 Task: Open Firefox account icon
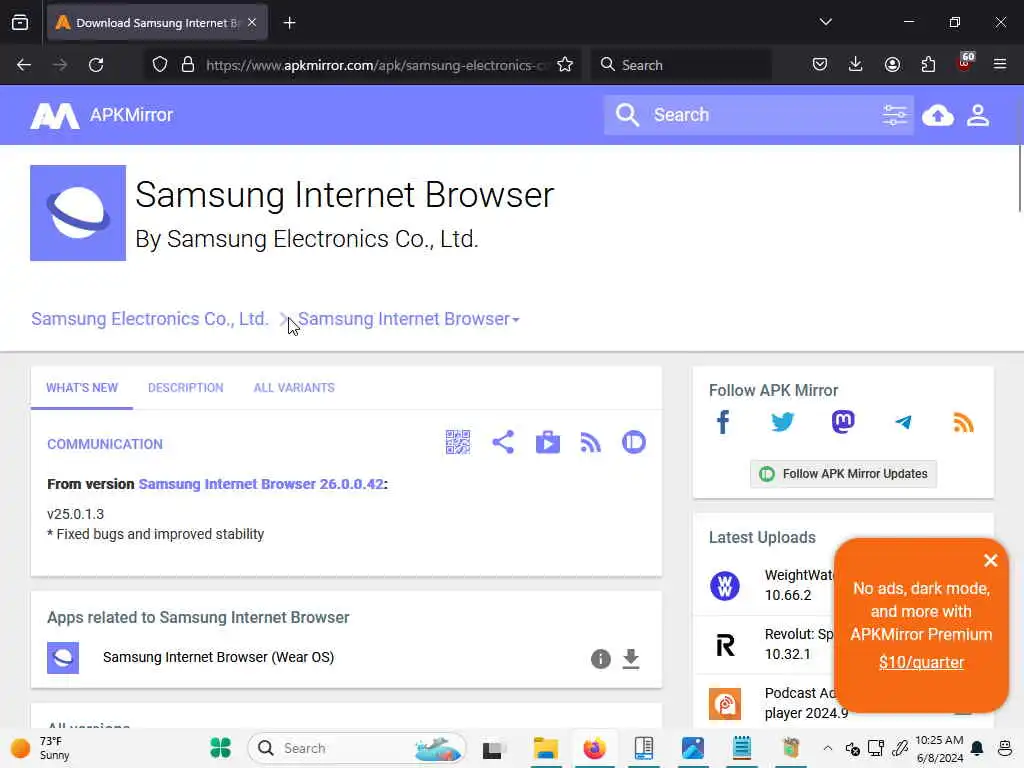pos(892,64)
